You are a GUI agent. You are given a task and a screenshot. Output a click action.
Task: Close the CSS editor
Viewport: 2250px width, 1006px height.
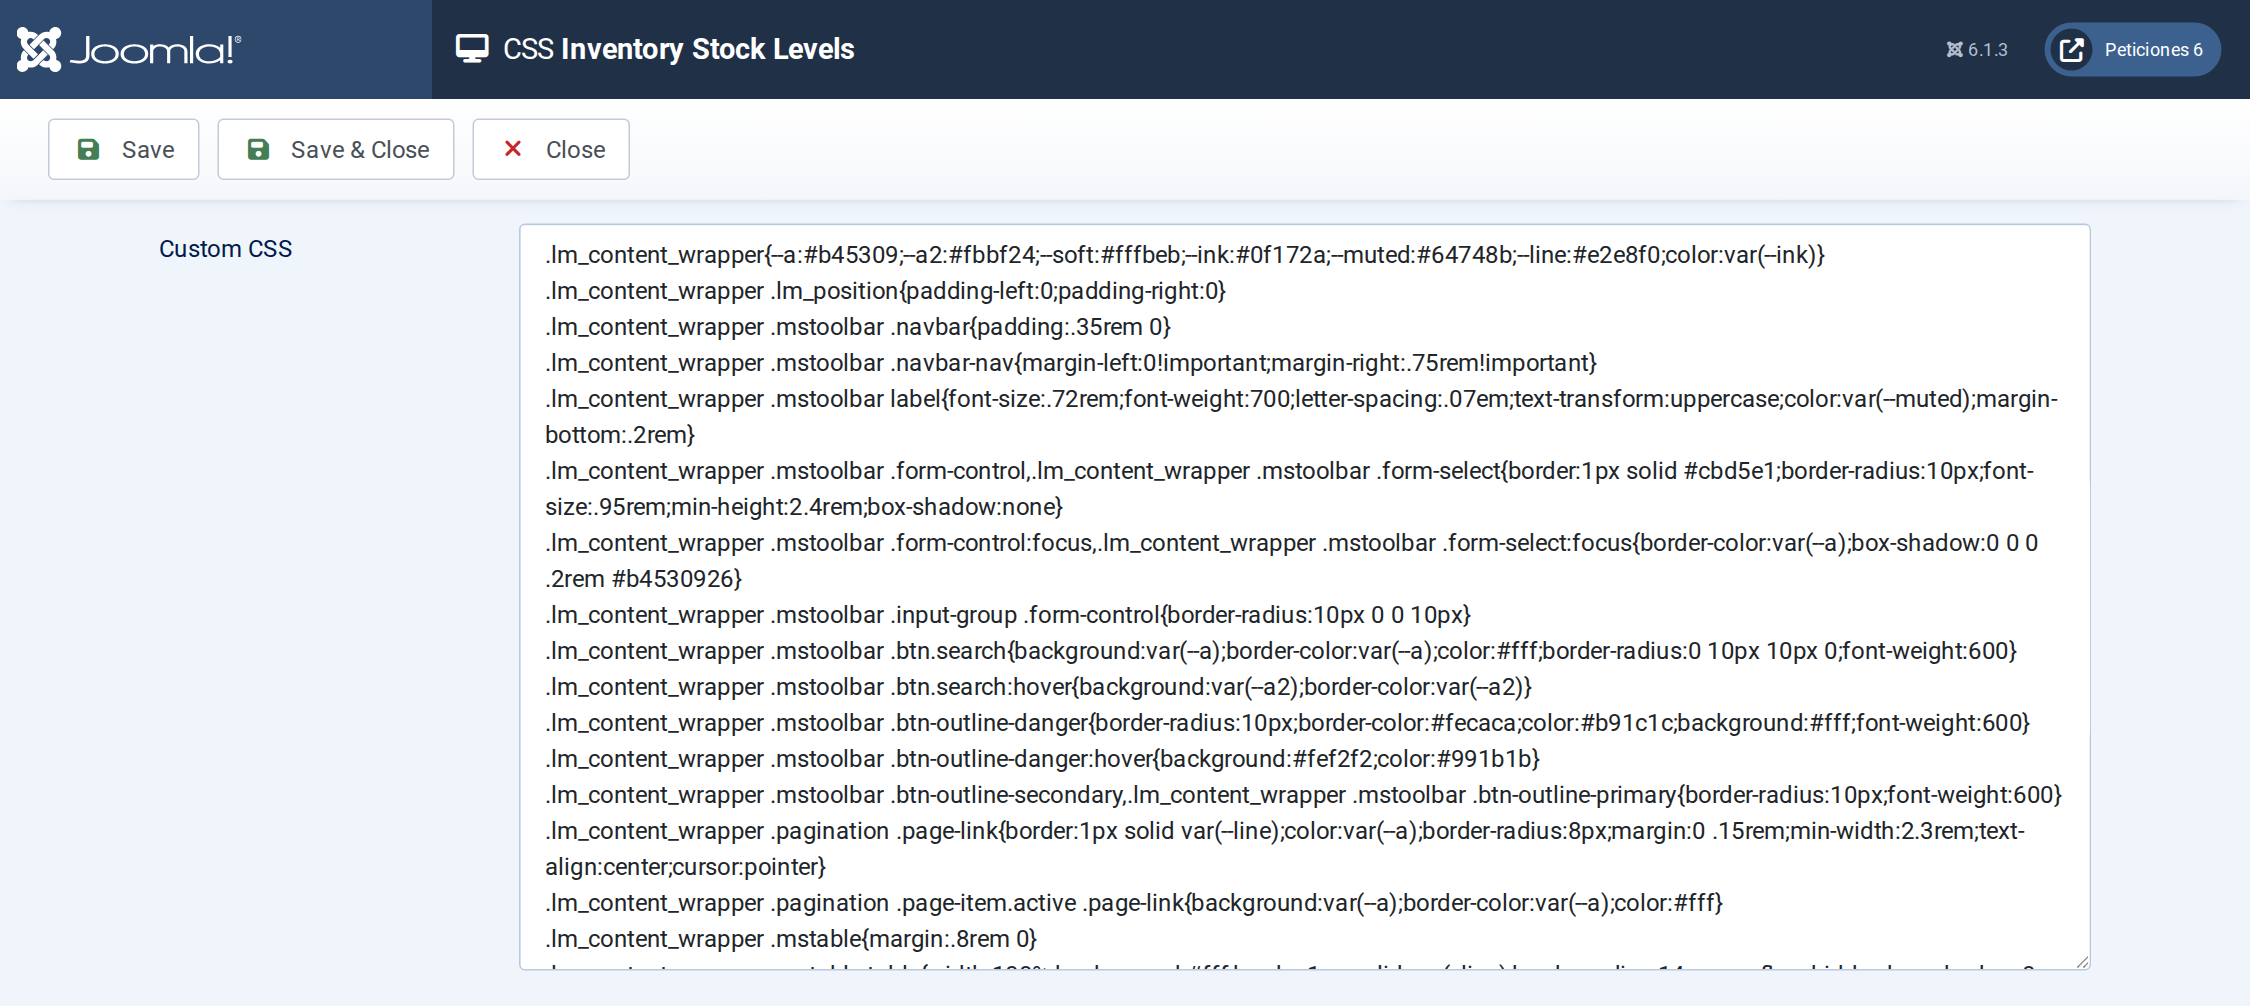tap(551, 149)
